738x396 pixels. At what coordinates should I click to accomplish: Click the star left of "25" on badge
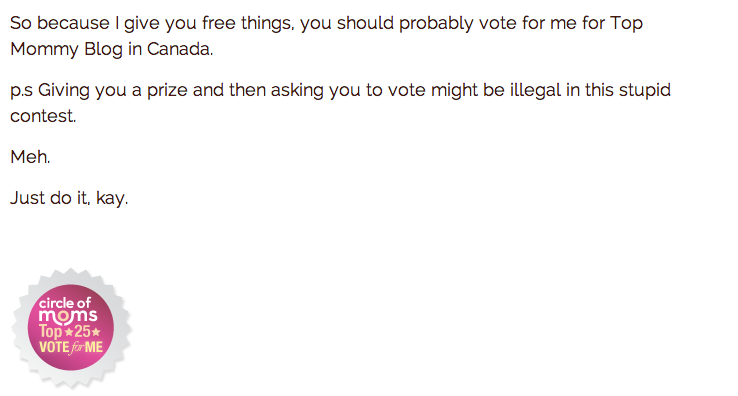tap(69, 332)
